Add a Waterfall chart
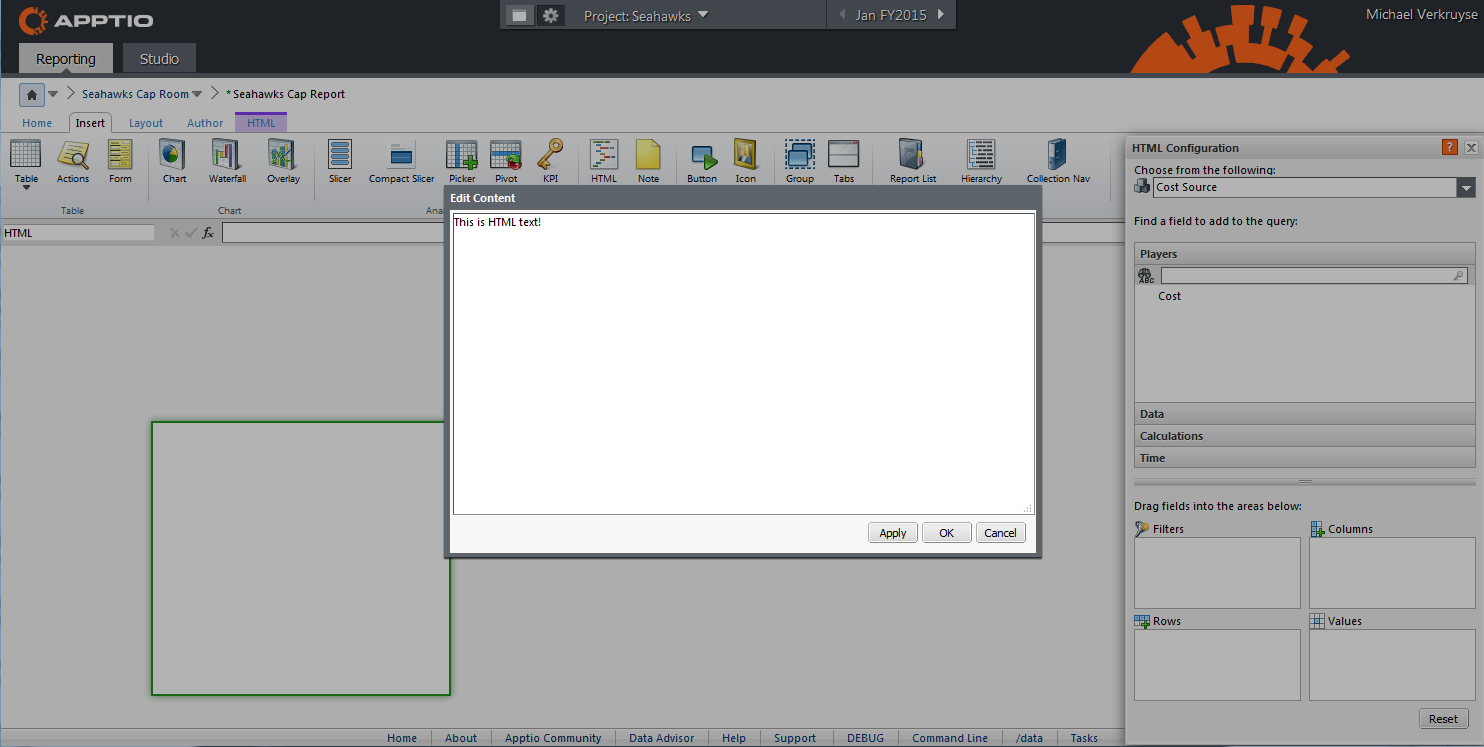The width and height of the screenshot is (1484, 747). coord(227,162)
